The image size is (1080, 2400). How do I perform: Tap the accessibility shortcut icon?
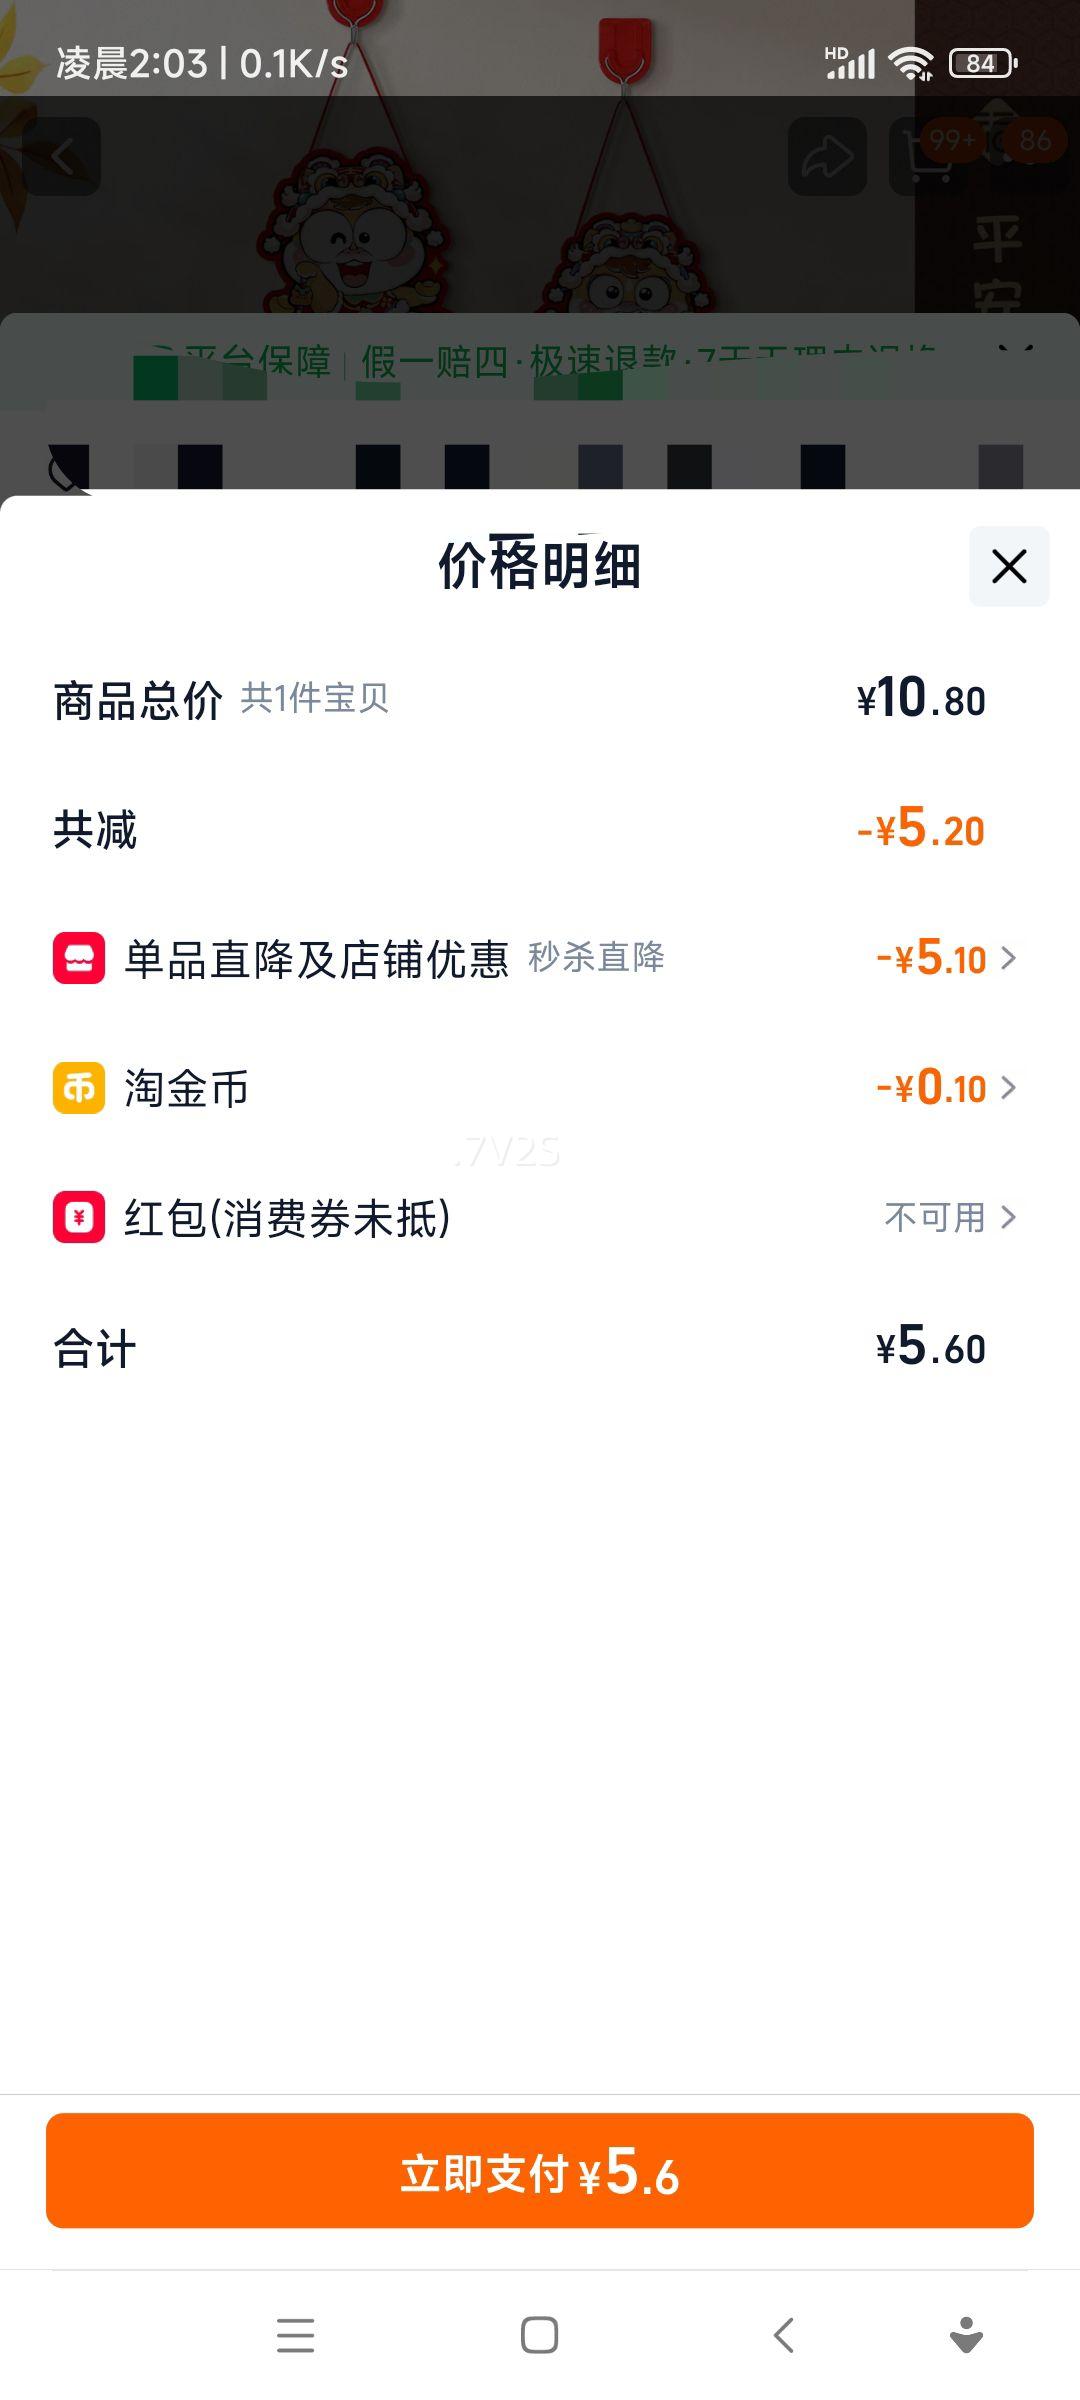pos(965,2336)
